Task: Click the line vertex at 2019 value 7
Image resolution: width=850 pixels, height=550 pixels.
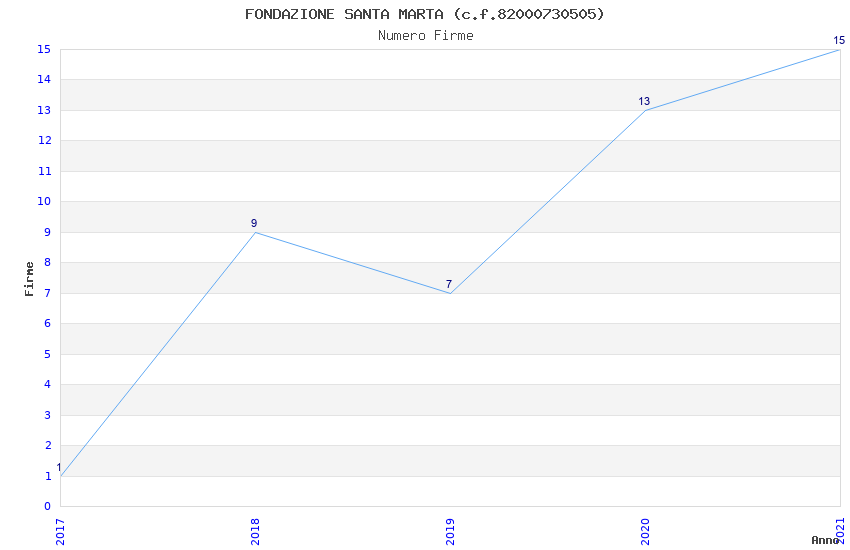Action: (x=450, y=293)
